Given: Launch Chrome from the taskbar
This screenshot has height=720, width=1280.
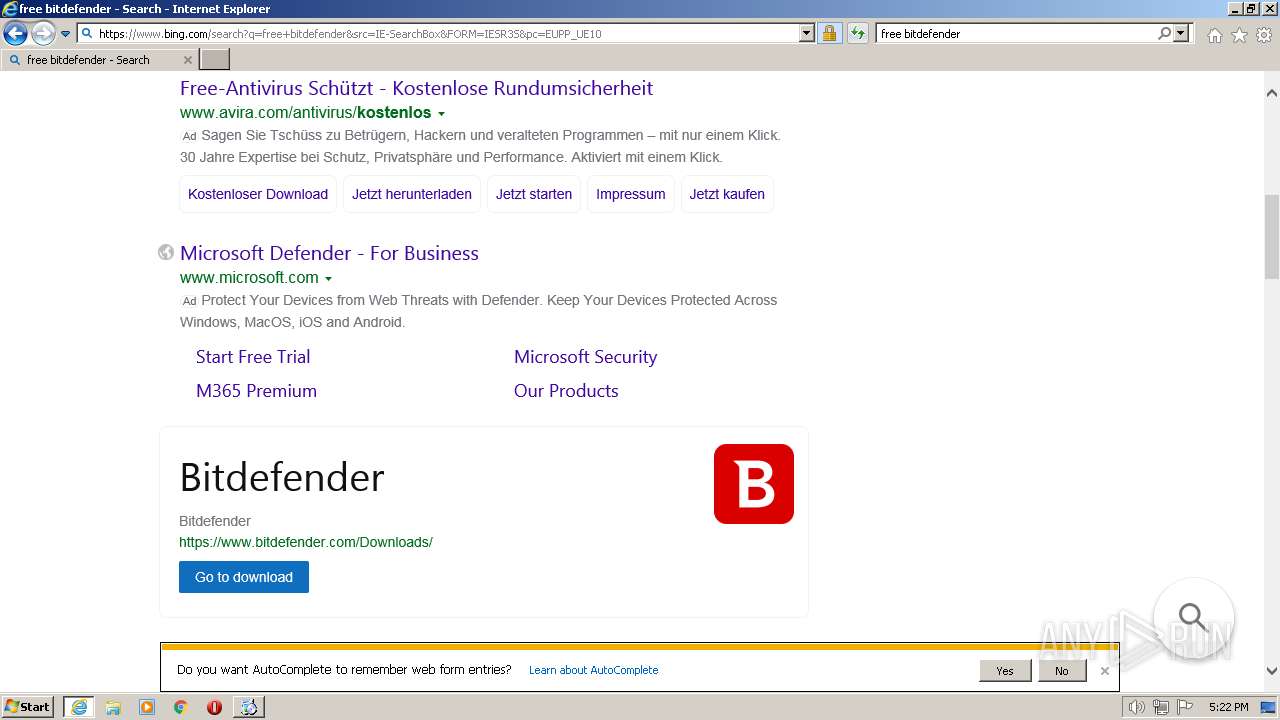Looking at the screenshot, I should 181,707.
